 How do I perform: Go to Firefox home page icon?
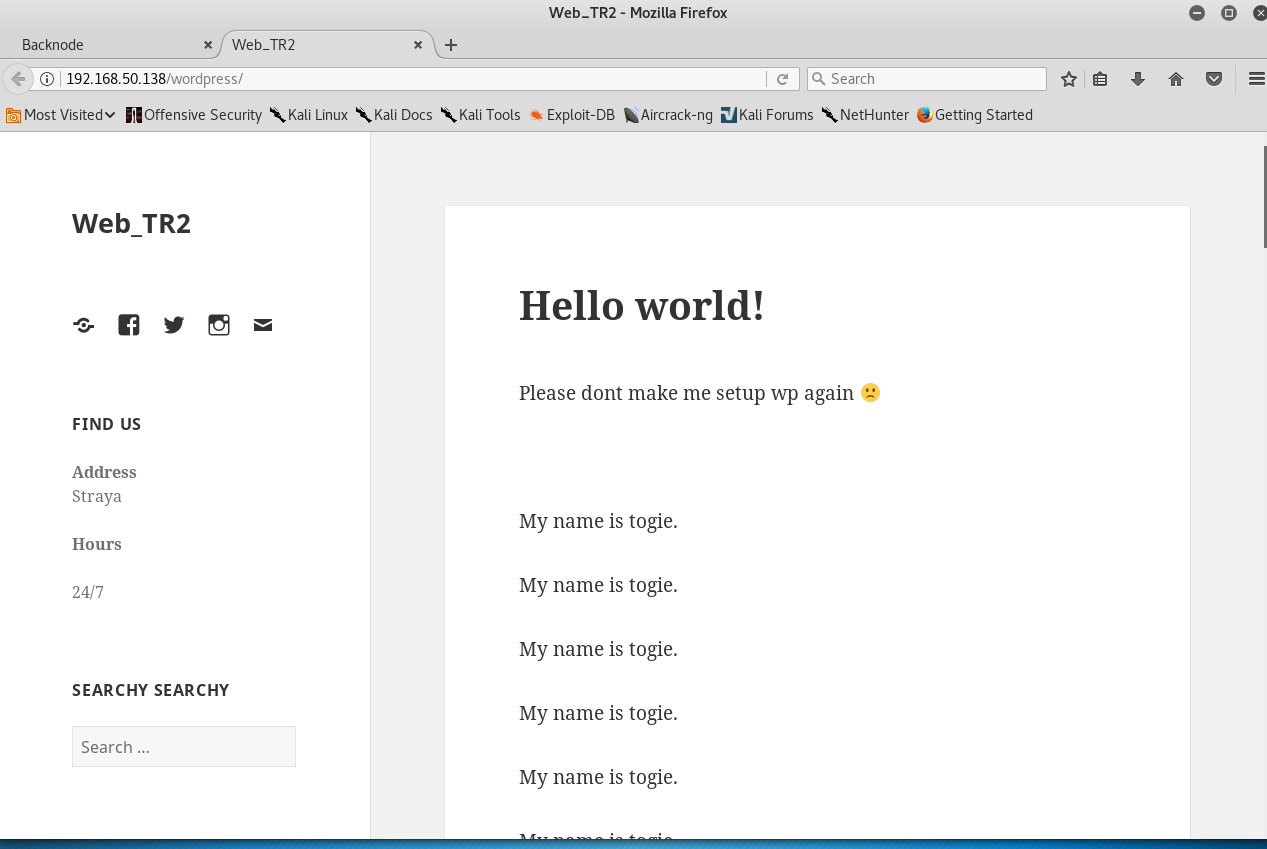tap(1176, 79)
